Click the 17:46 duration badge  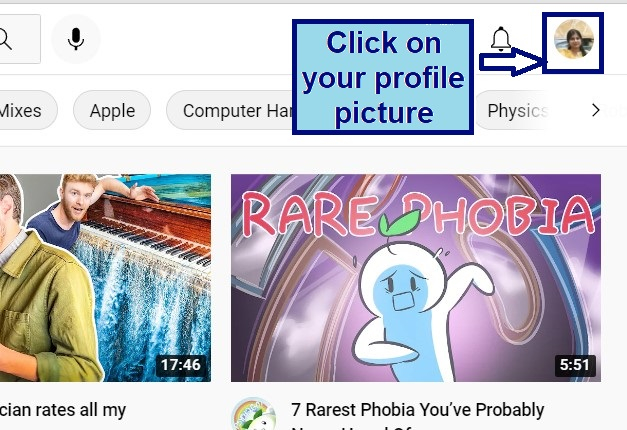[181, 365]
